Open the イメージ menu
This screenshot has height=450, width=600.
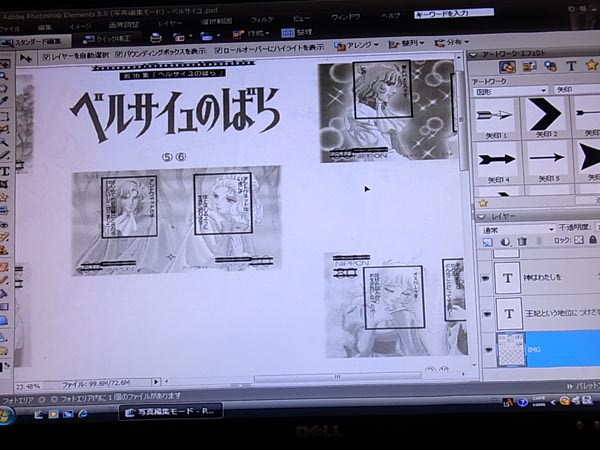click(80, 26)
